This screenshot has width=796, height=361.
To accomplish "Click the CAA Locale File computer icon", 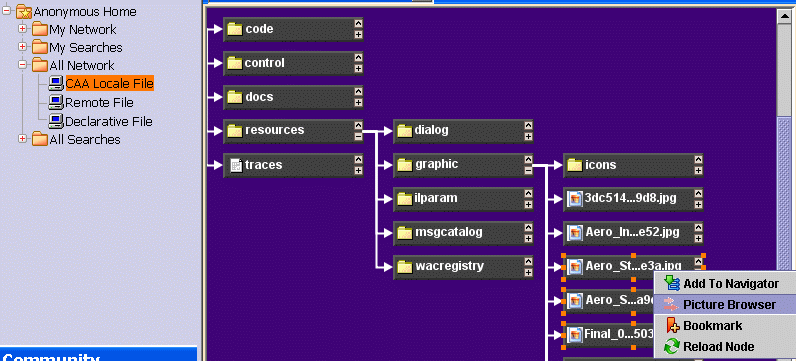I will pos(56,83).
